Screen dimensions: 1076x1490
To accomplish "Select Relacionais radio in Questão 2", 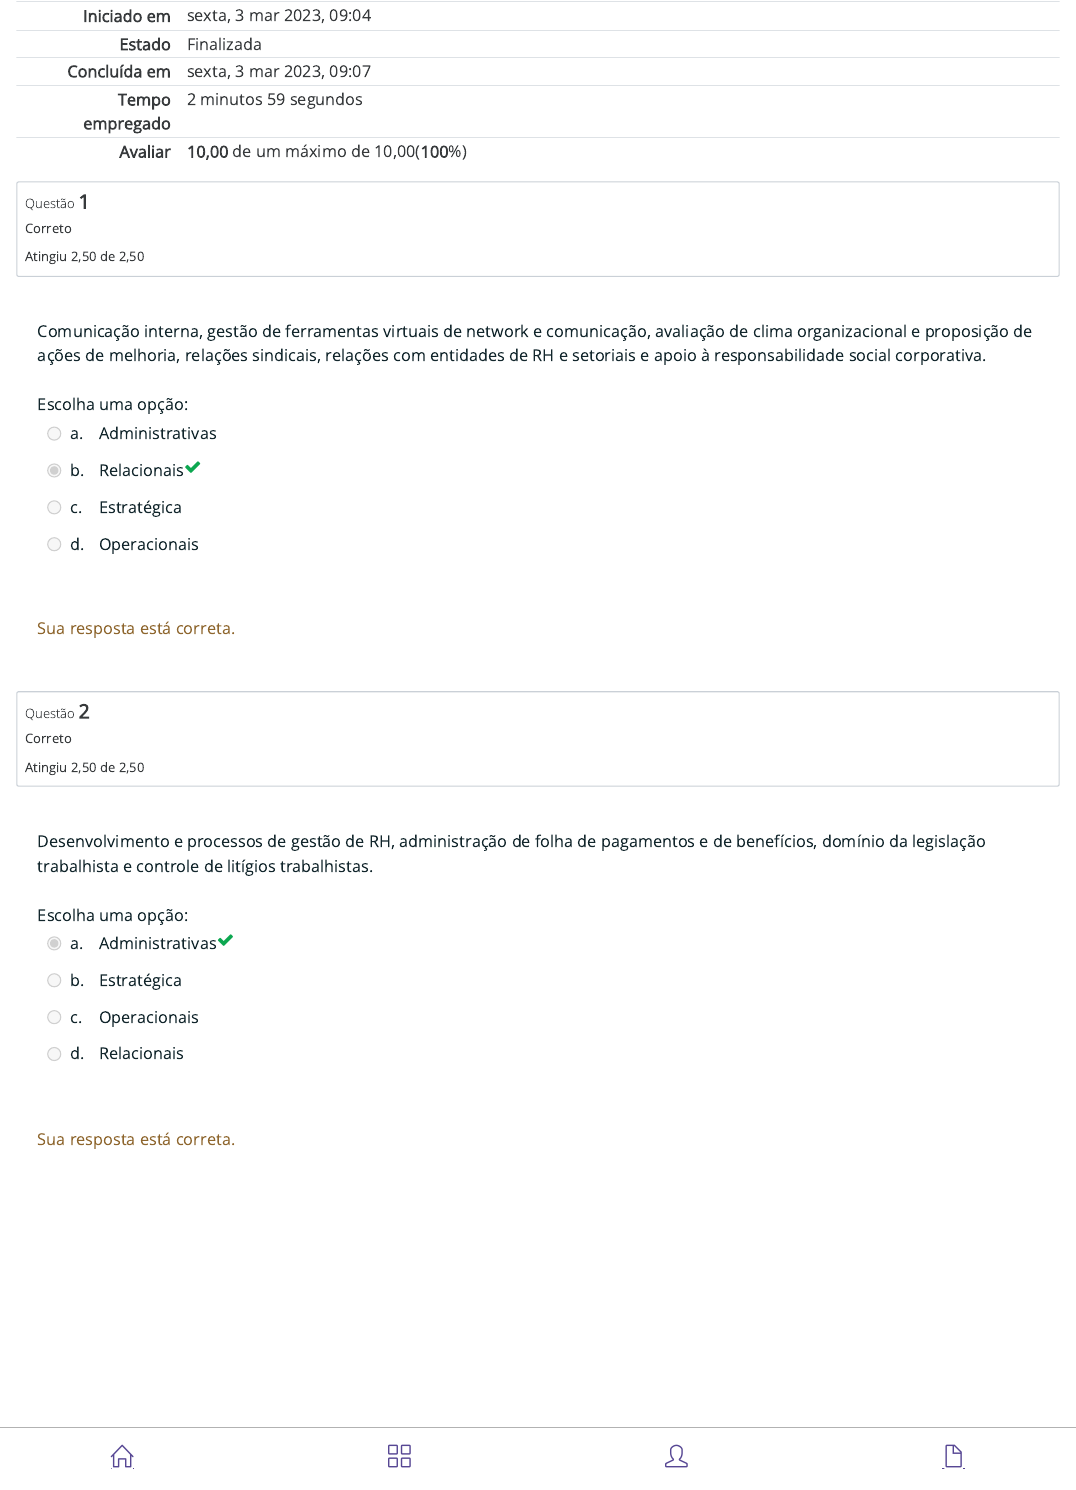I will tap(54, 1054).
